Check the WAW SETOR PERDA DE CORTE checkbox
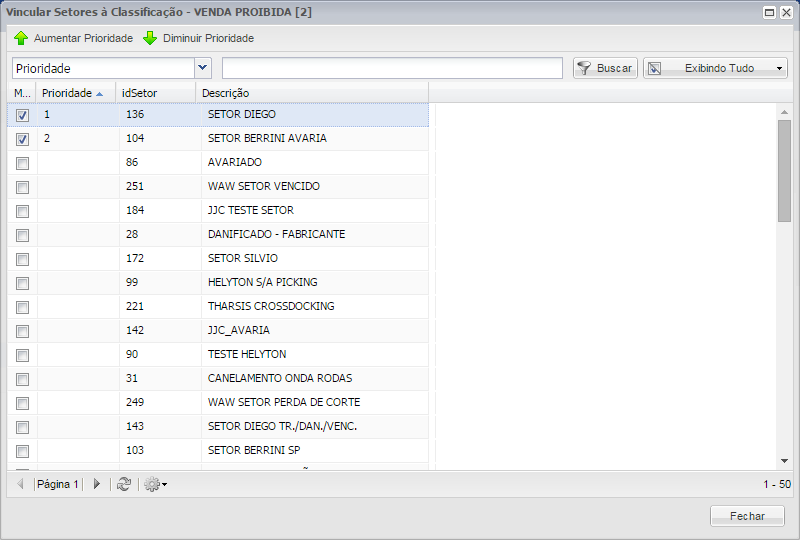Viewport: 806px width, 544px height. [22, 403]
